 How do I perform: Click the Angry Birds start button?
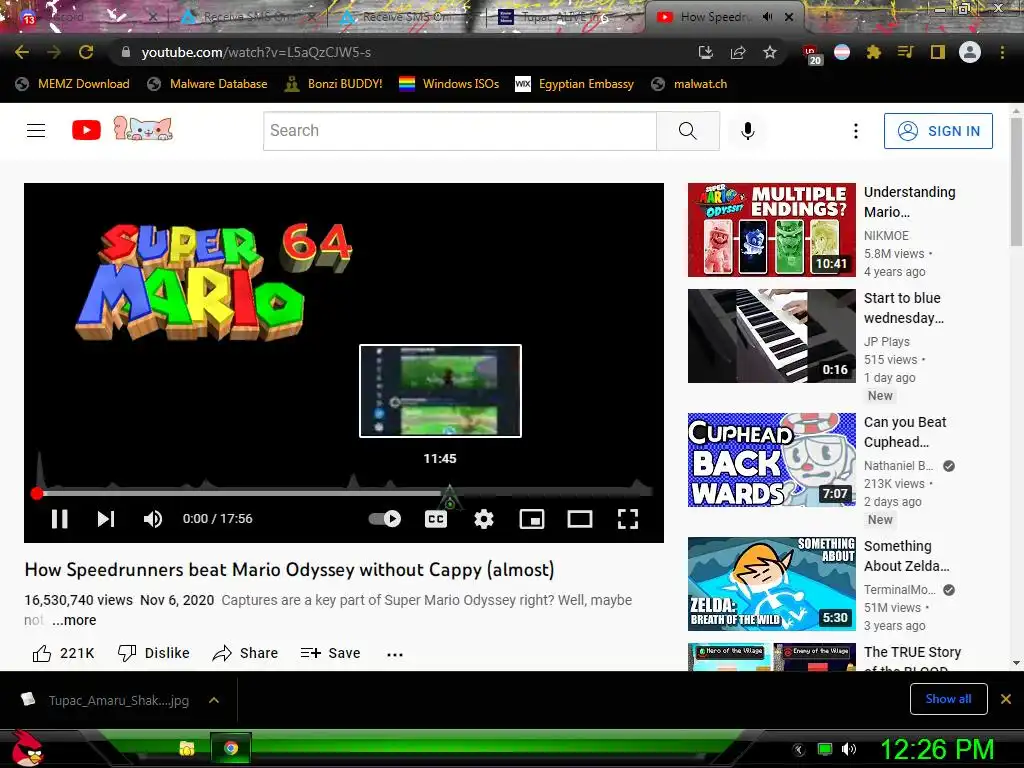(x=27, y=748)
